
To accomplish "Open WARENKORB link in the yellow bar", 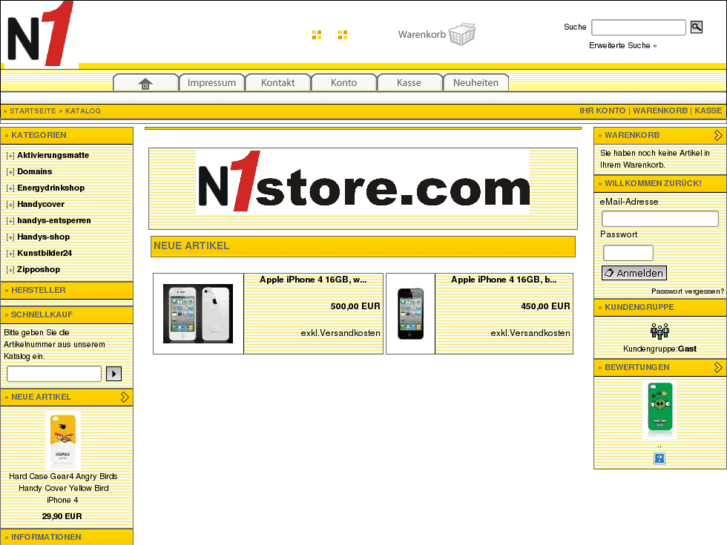I will 660,111.
